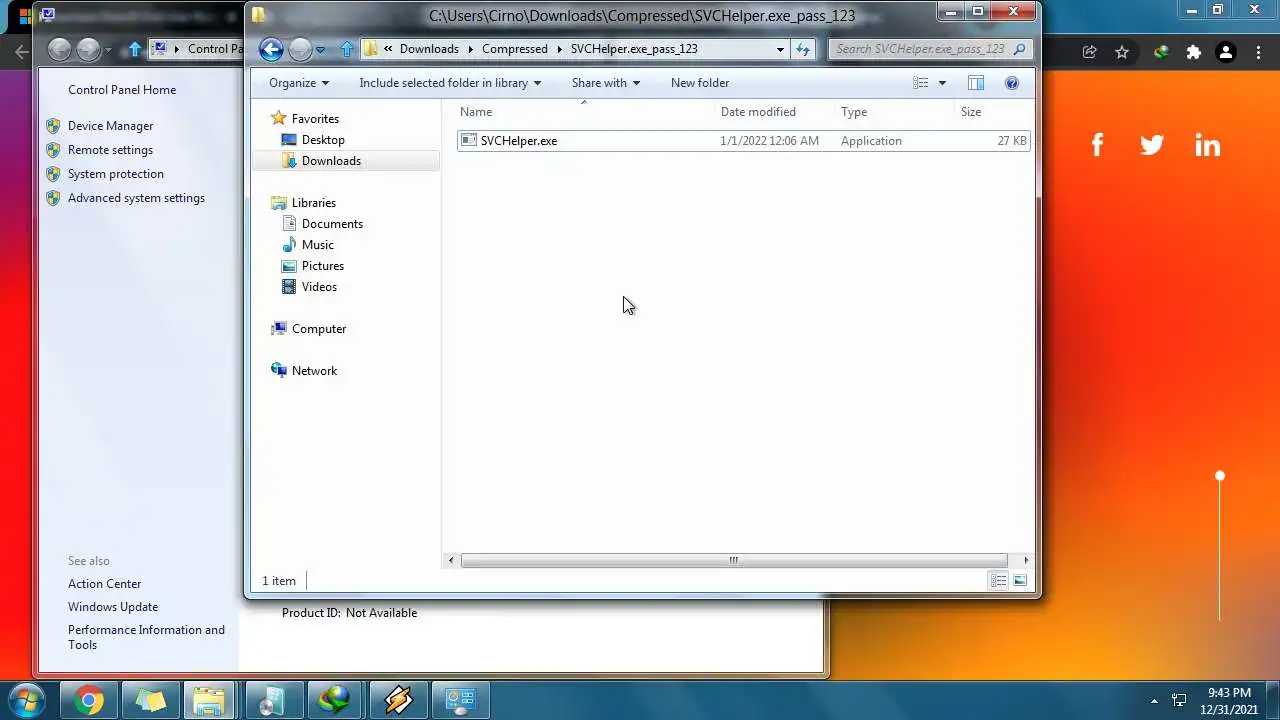1280x720 pixels.
Task: Open the Organize menu
Action: [x=298, y=83]
